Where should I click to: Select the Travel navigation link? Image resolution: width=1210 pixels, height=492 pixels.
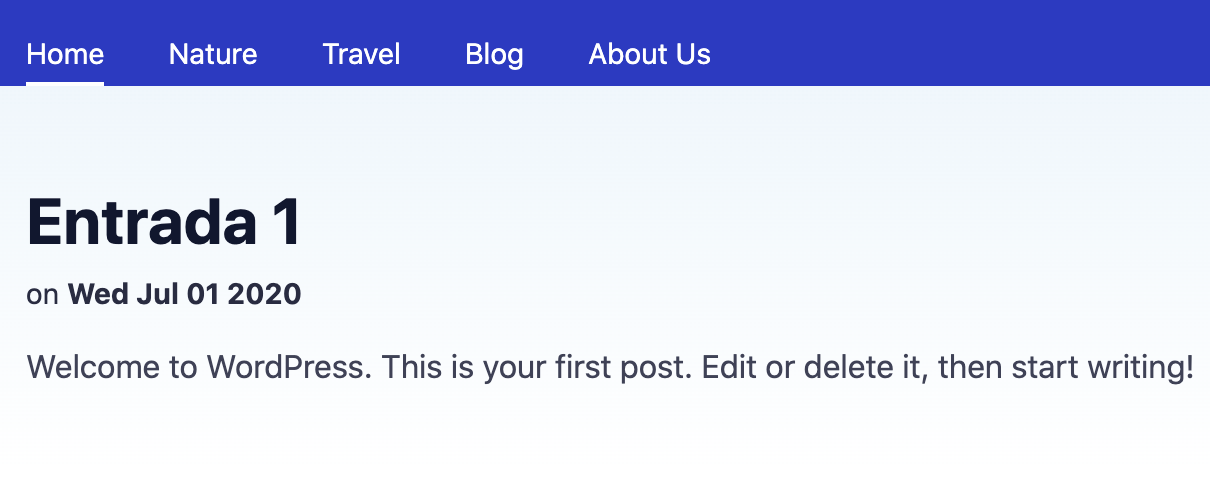[361, 54]
